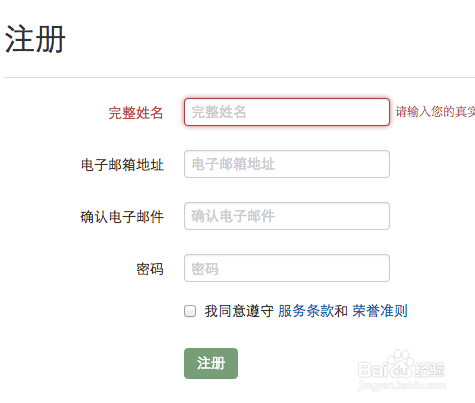Open the 荣誉准则 link
The width and height of the screenshot is (475, 403).
point(380,311)
